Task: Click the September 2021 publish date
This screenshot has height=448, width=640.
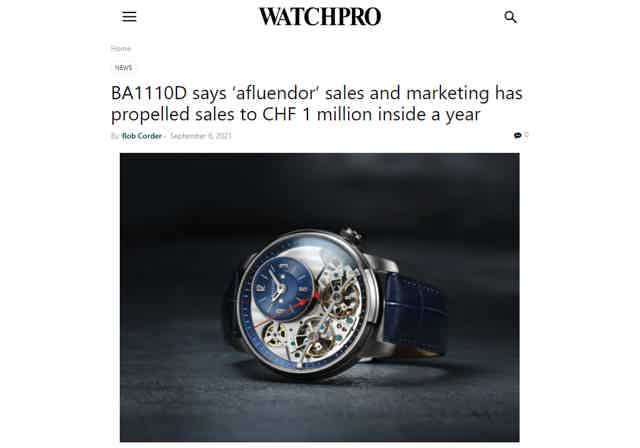Action: (201, 136)
